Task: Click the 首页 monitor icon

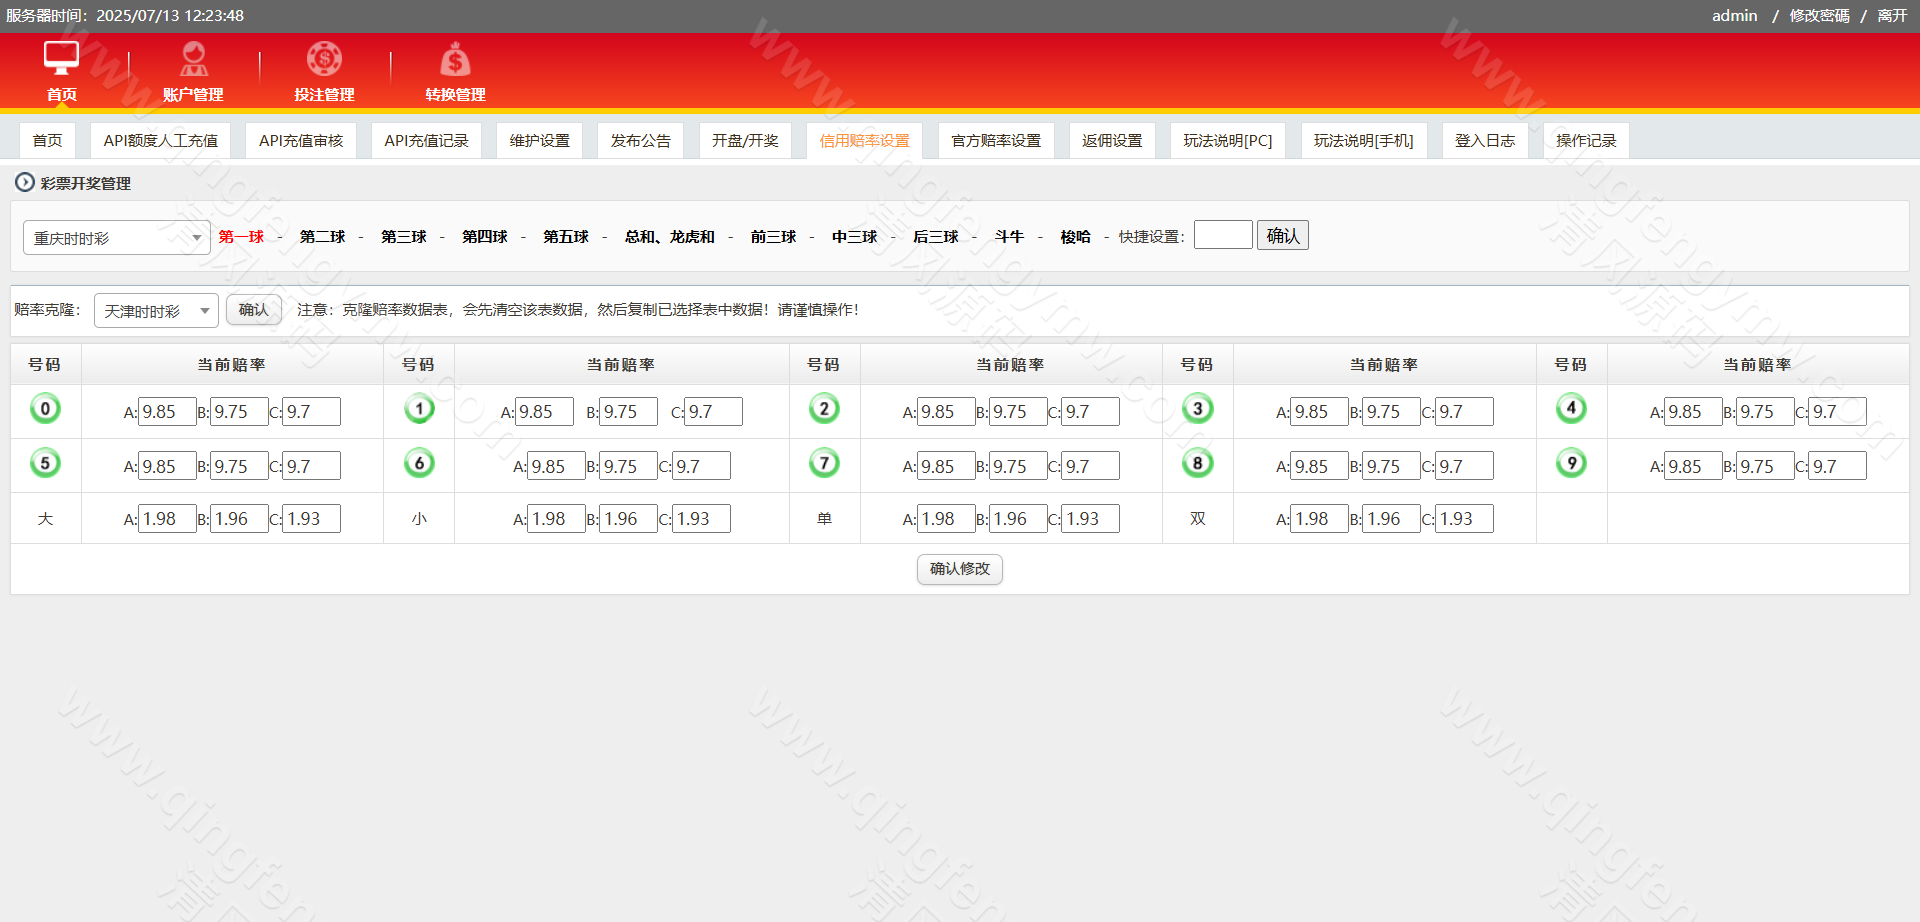Action: pyautogui.click(x=61, y=59)
